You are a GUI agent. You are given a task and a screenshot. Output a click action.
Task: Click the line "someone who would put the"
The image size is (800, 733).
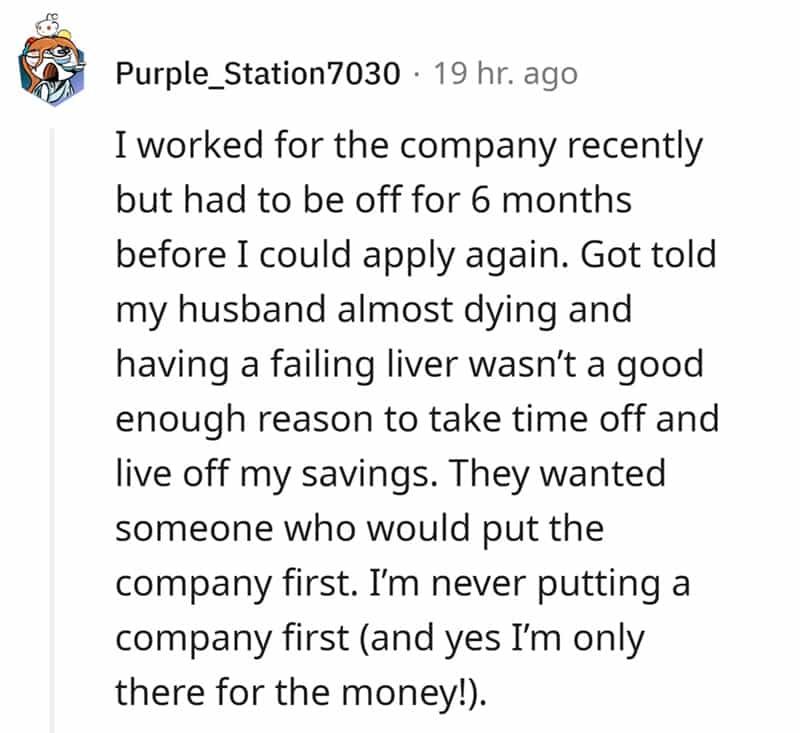point(359,527)
